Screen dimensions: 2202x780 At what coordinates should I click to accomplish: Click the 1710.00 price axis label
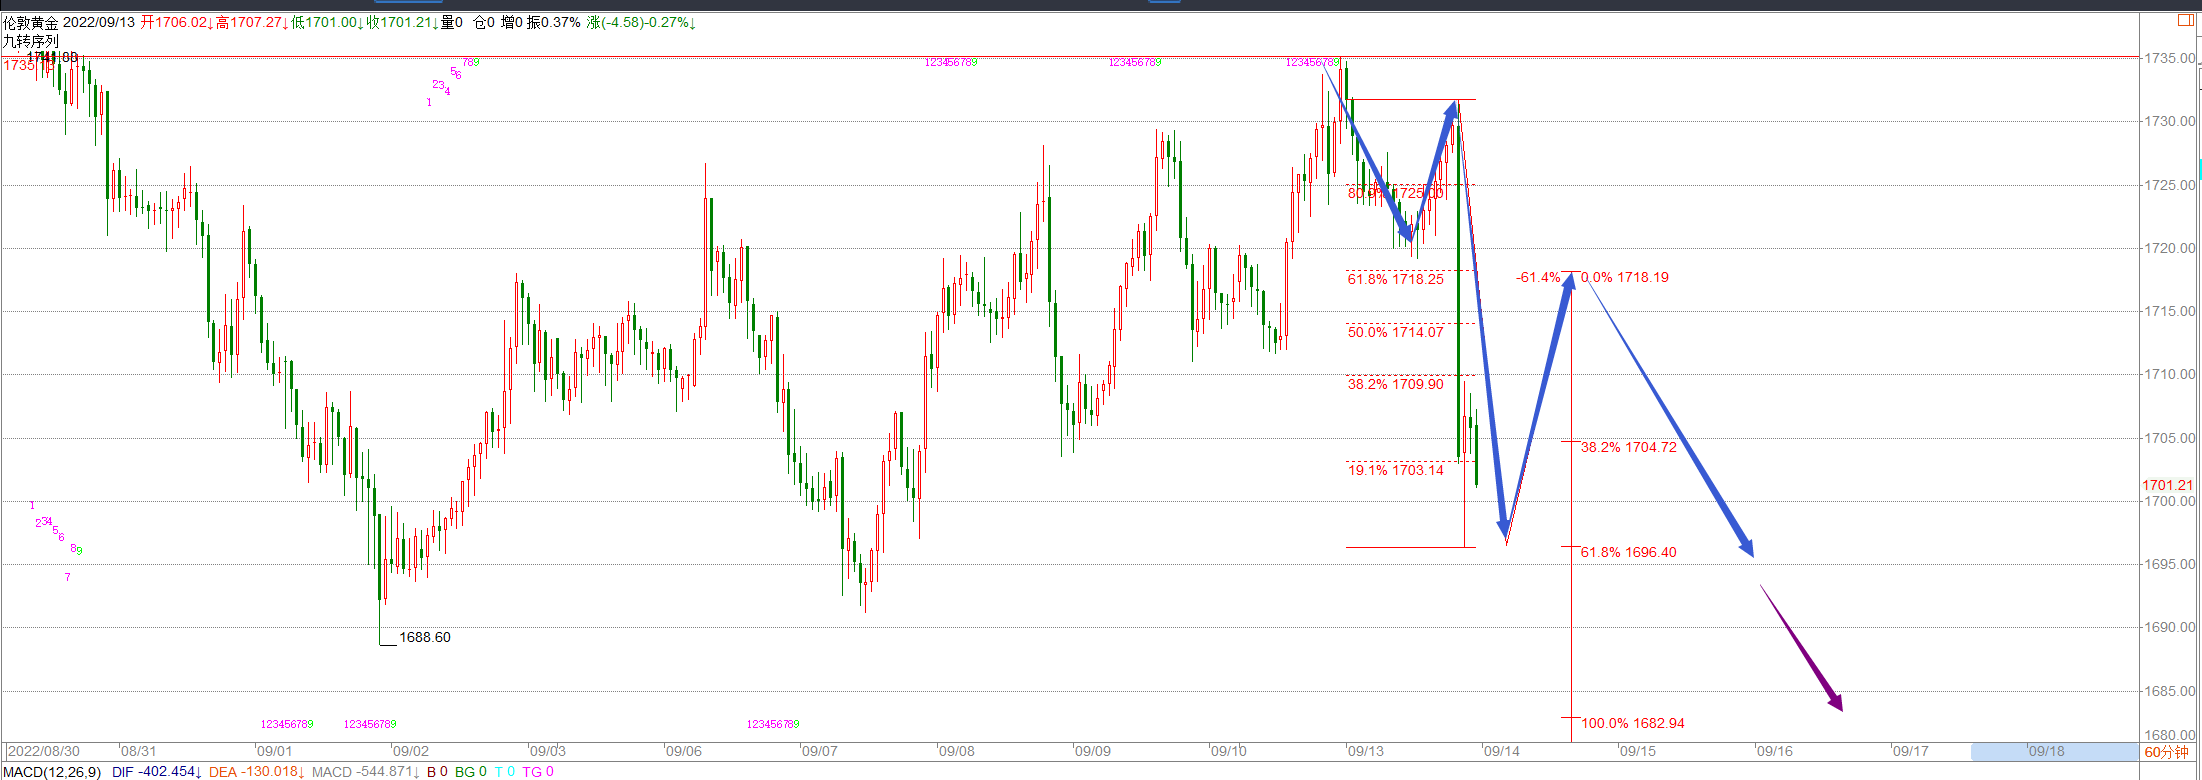[x=2169, y=374]
